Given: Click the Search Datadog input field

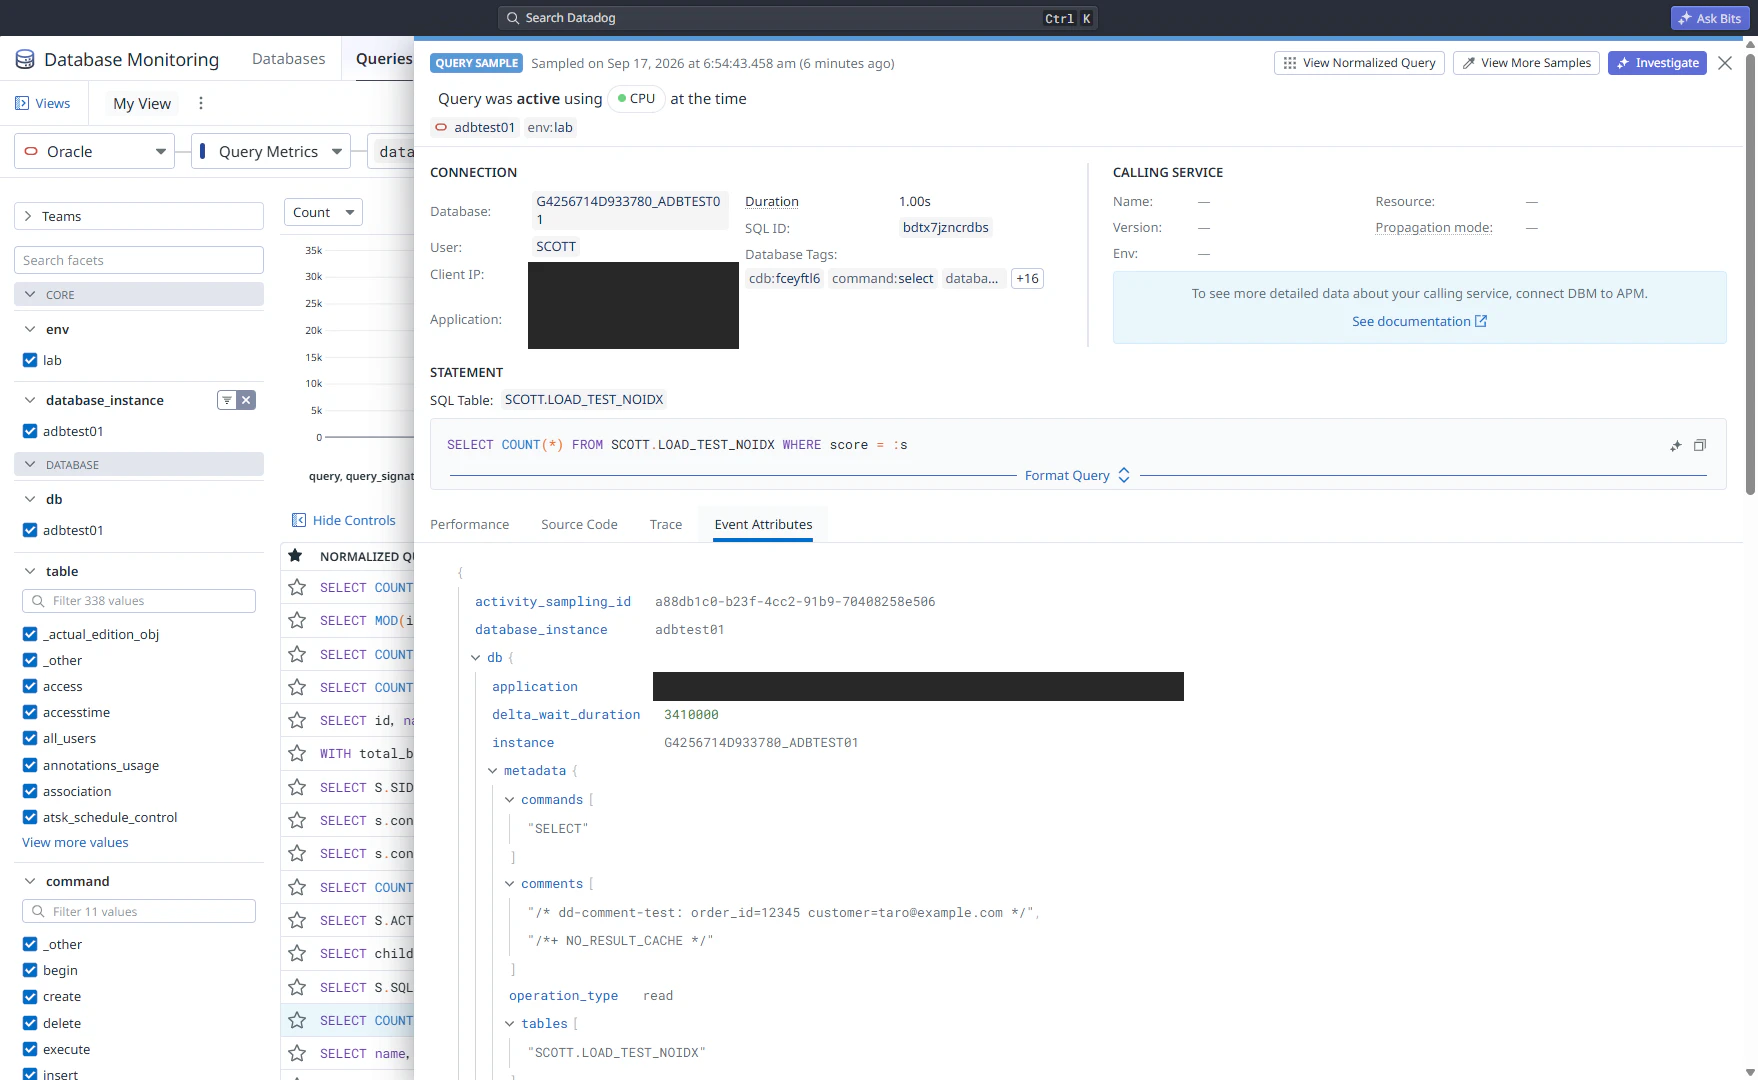Looking at the screenshot, I should [x=797, y=18].
